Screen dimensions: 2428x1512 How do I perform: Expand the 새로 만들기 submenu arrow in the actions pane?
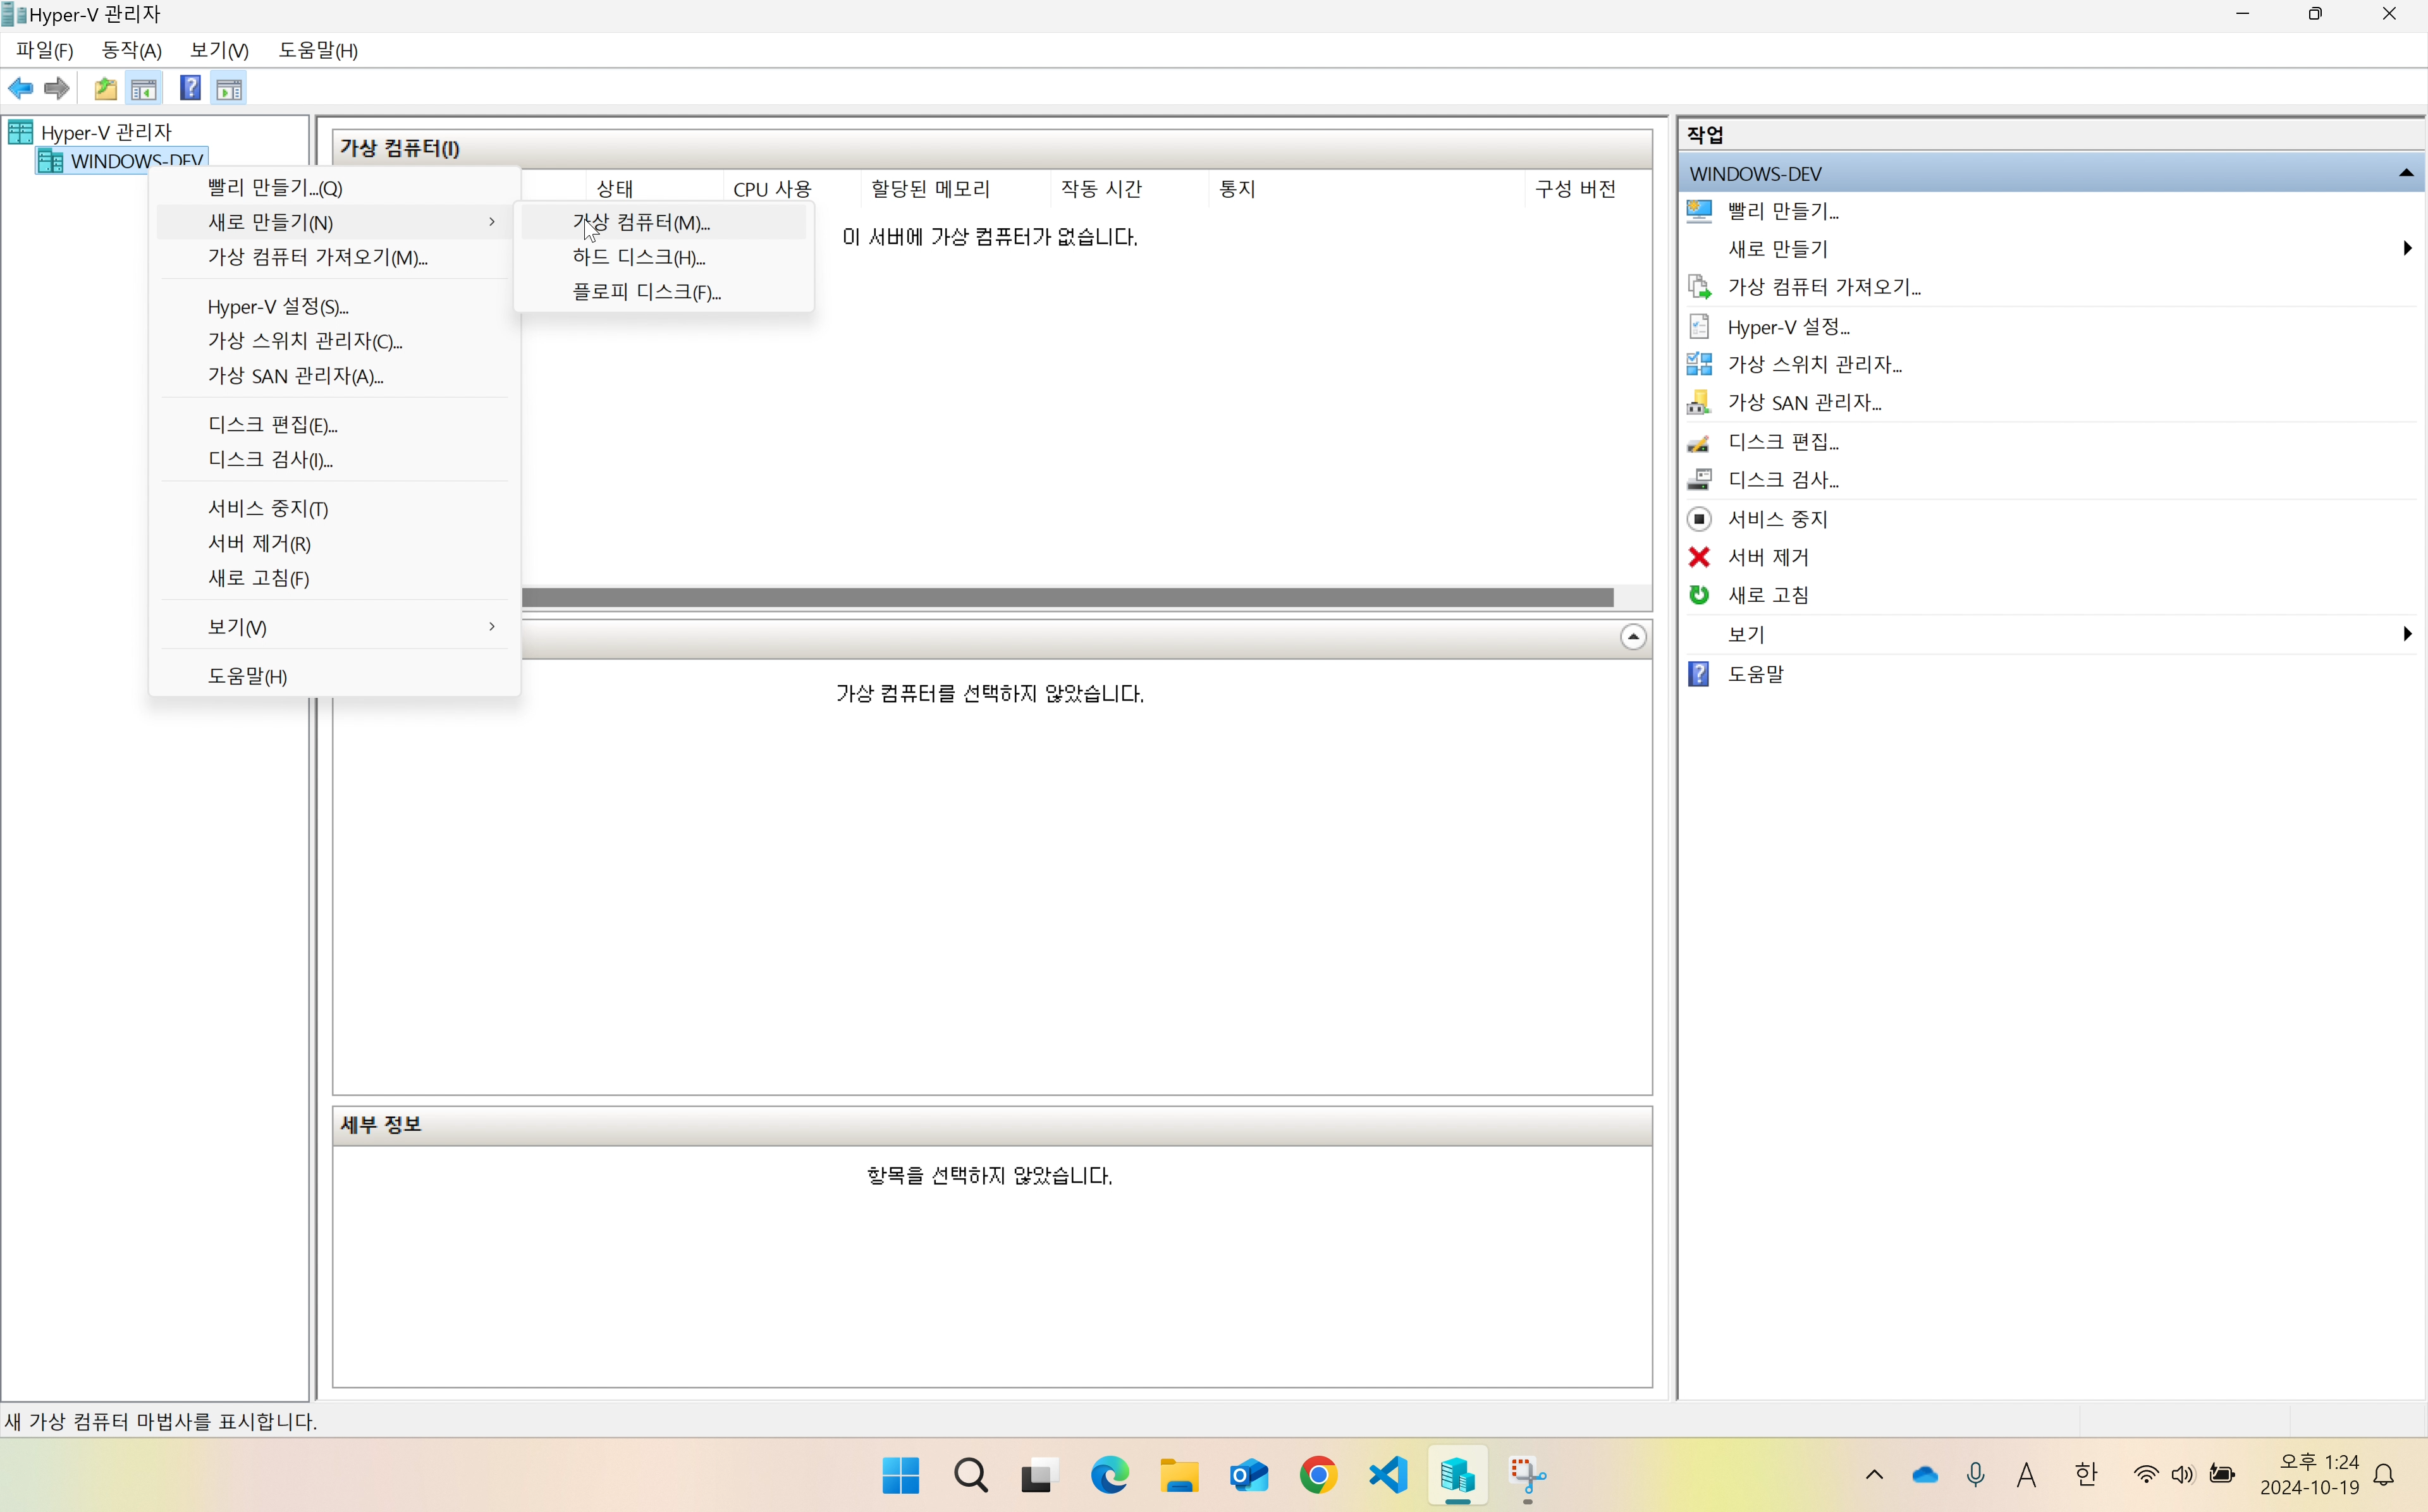click(2406, 248)
